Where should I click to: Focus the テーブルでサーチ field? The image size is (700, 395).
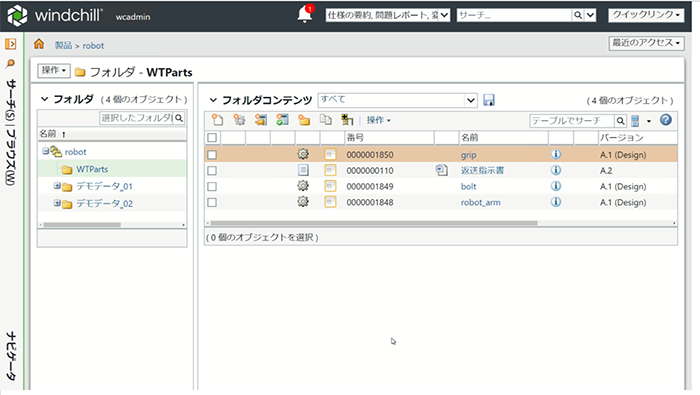[571, 121]
